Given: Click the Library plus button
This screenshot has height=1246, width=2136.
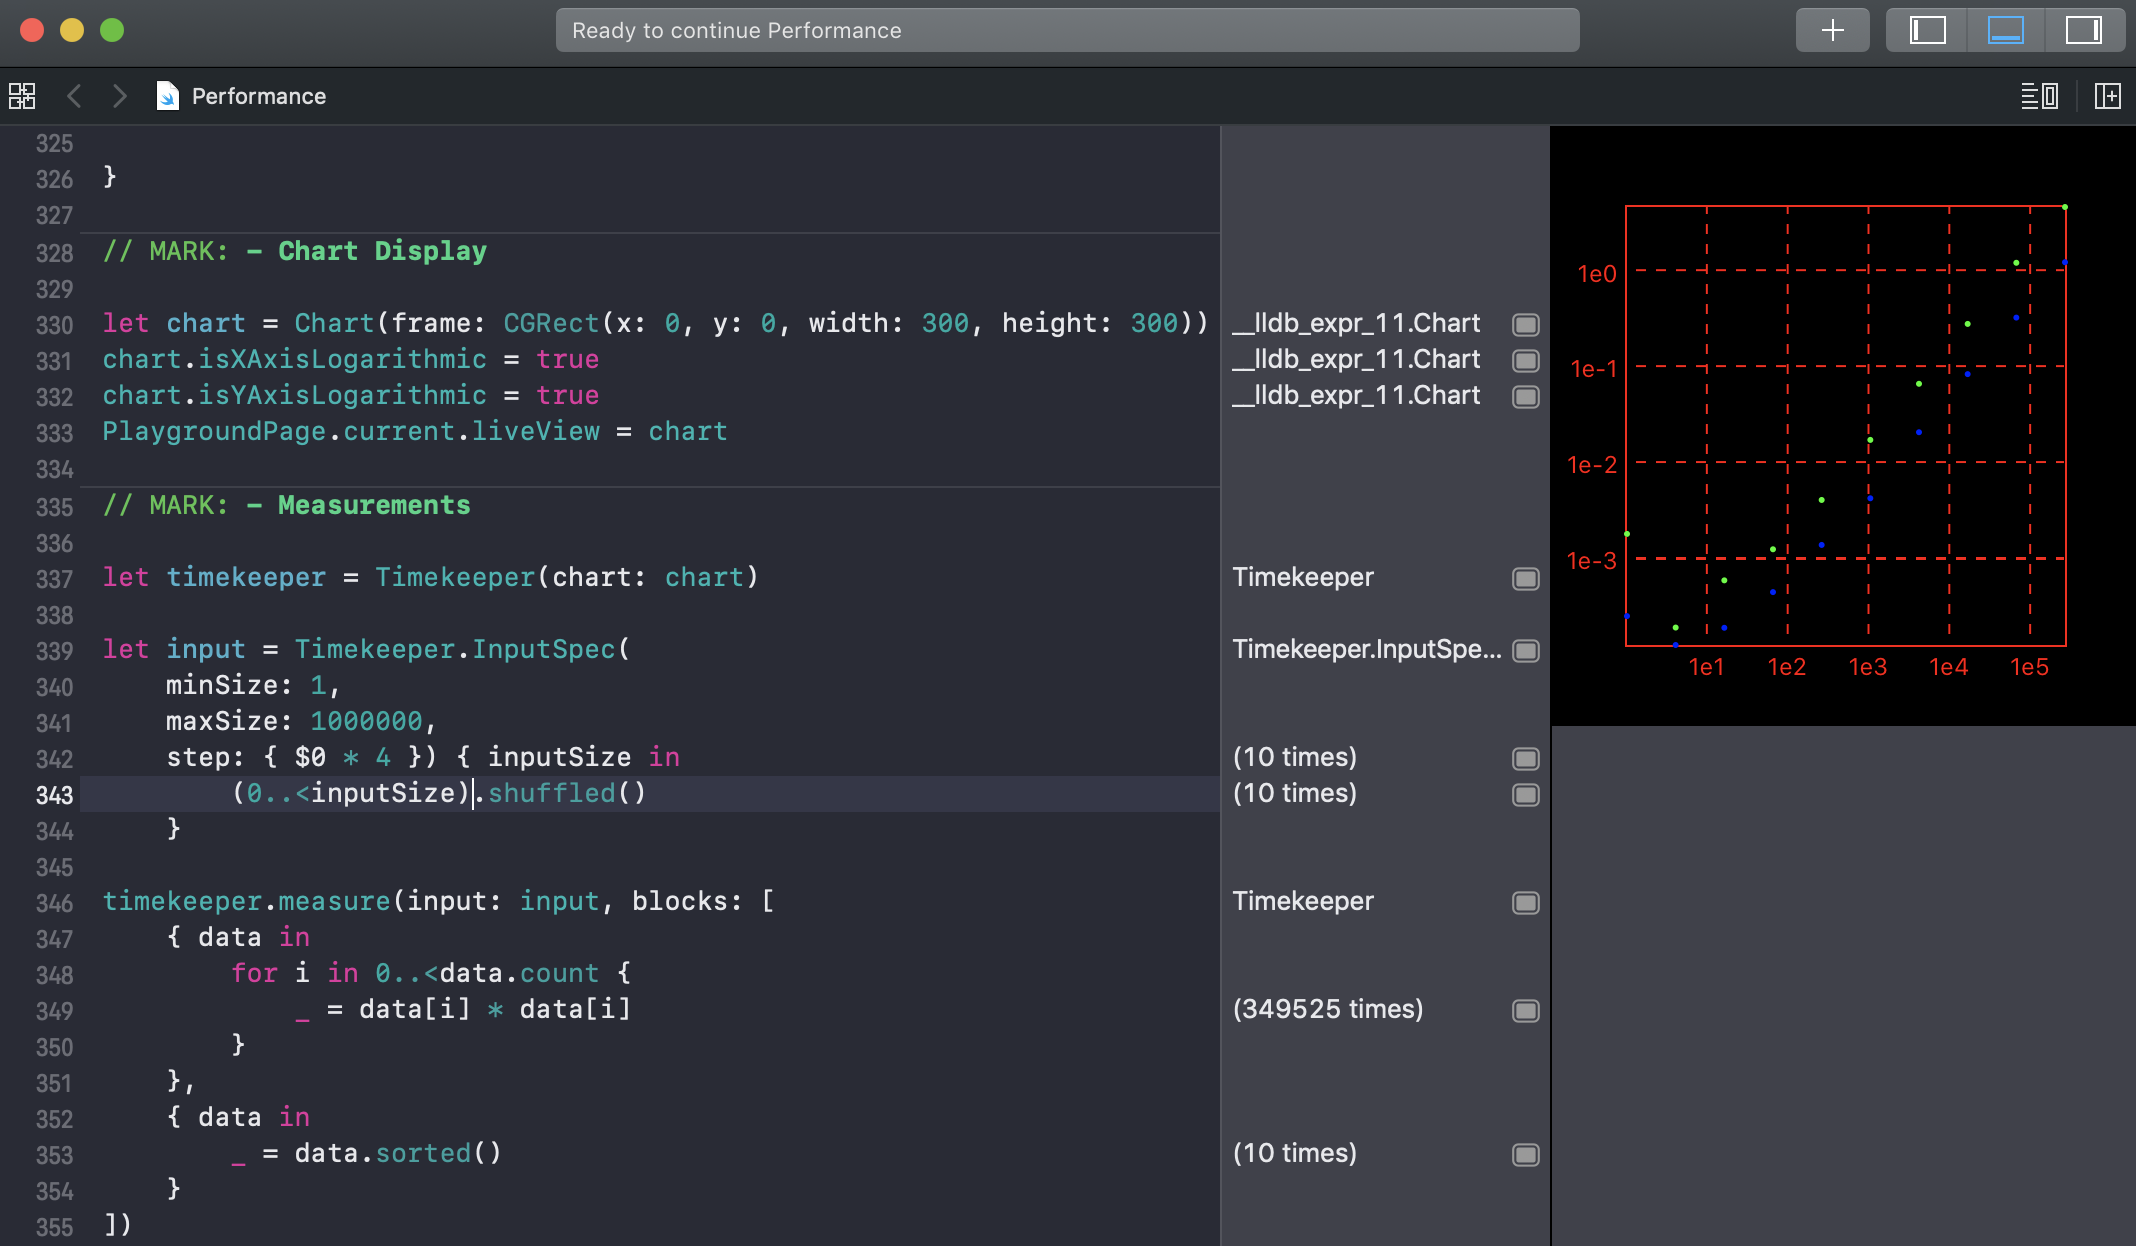Looking at the screenshot, I should coord(1832,30).
